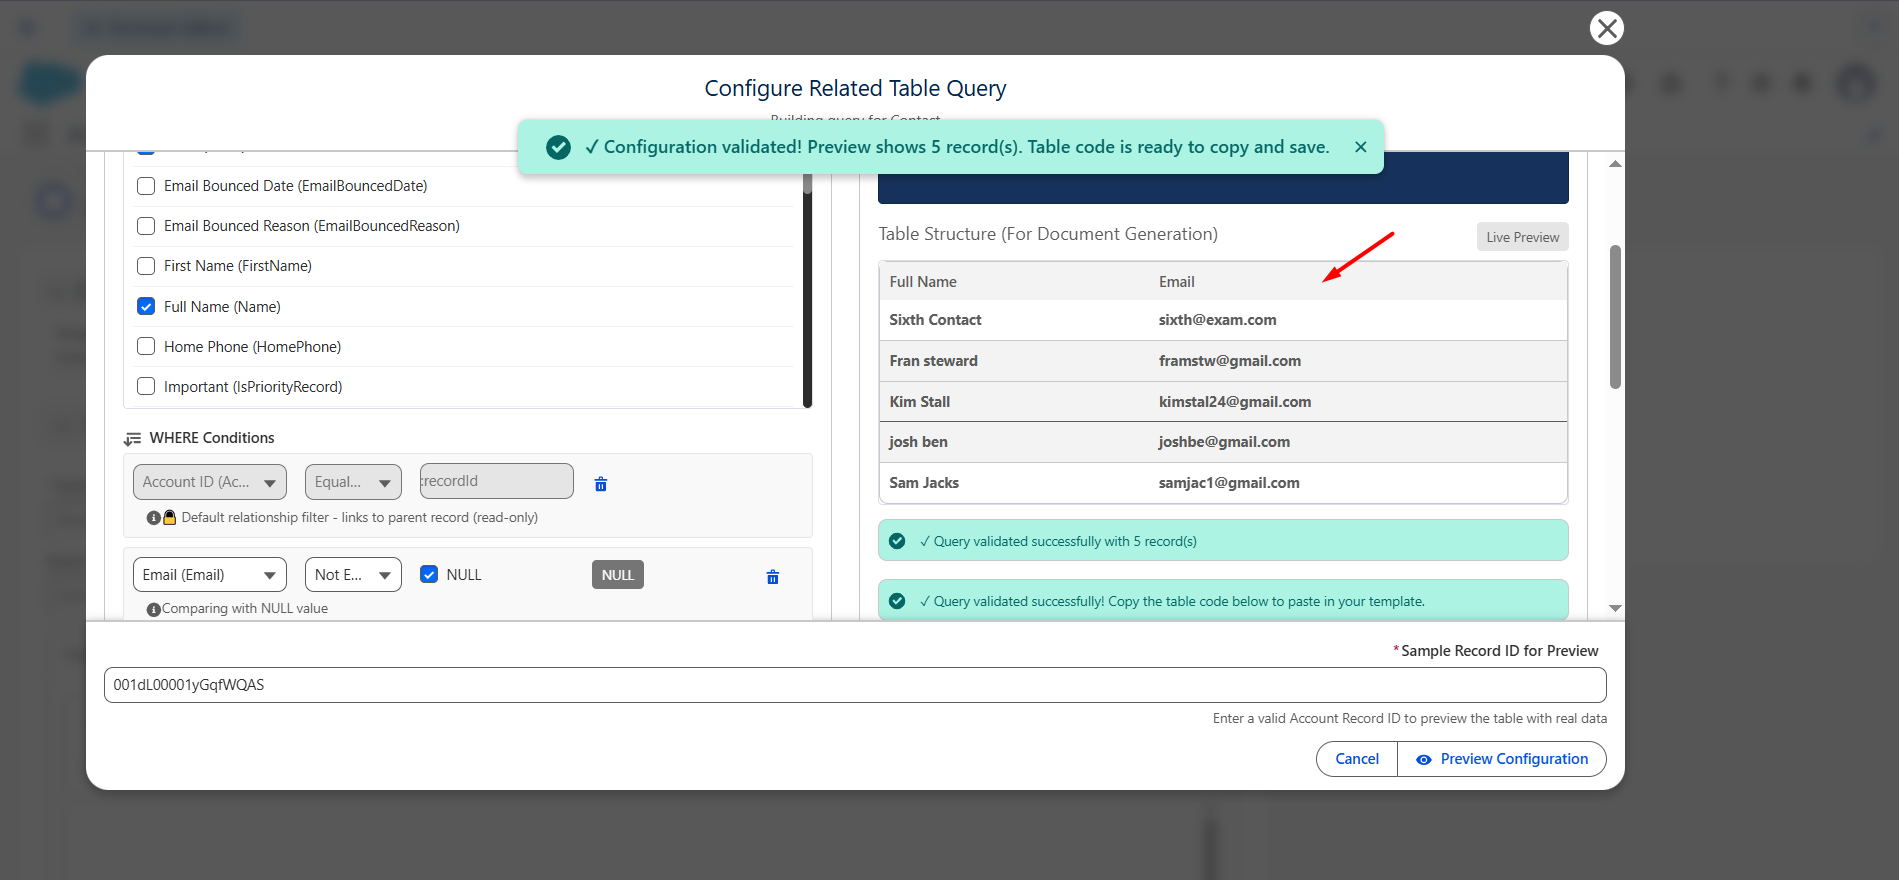Delete the Email where condition
Viewport: 1899px width, 880px height.
click(772, 577)
